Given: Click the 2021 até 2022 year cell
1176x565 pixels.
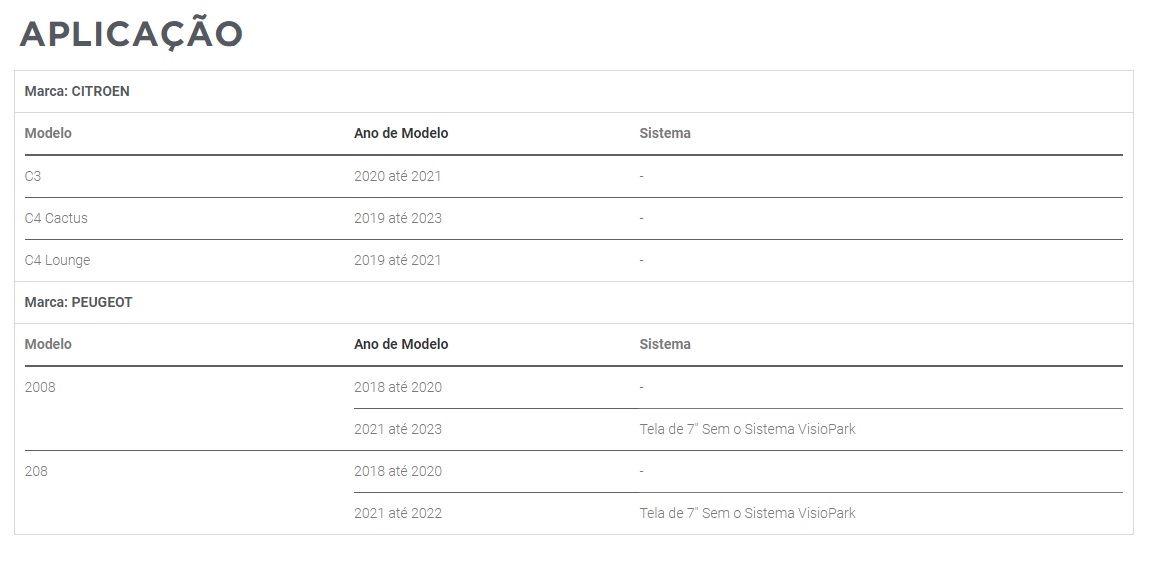Looking at the screenshot, I should click(398, 513).
